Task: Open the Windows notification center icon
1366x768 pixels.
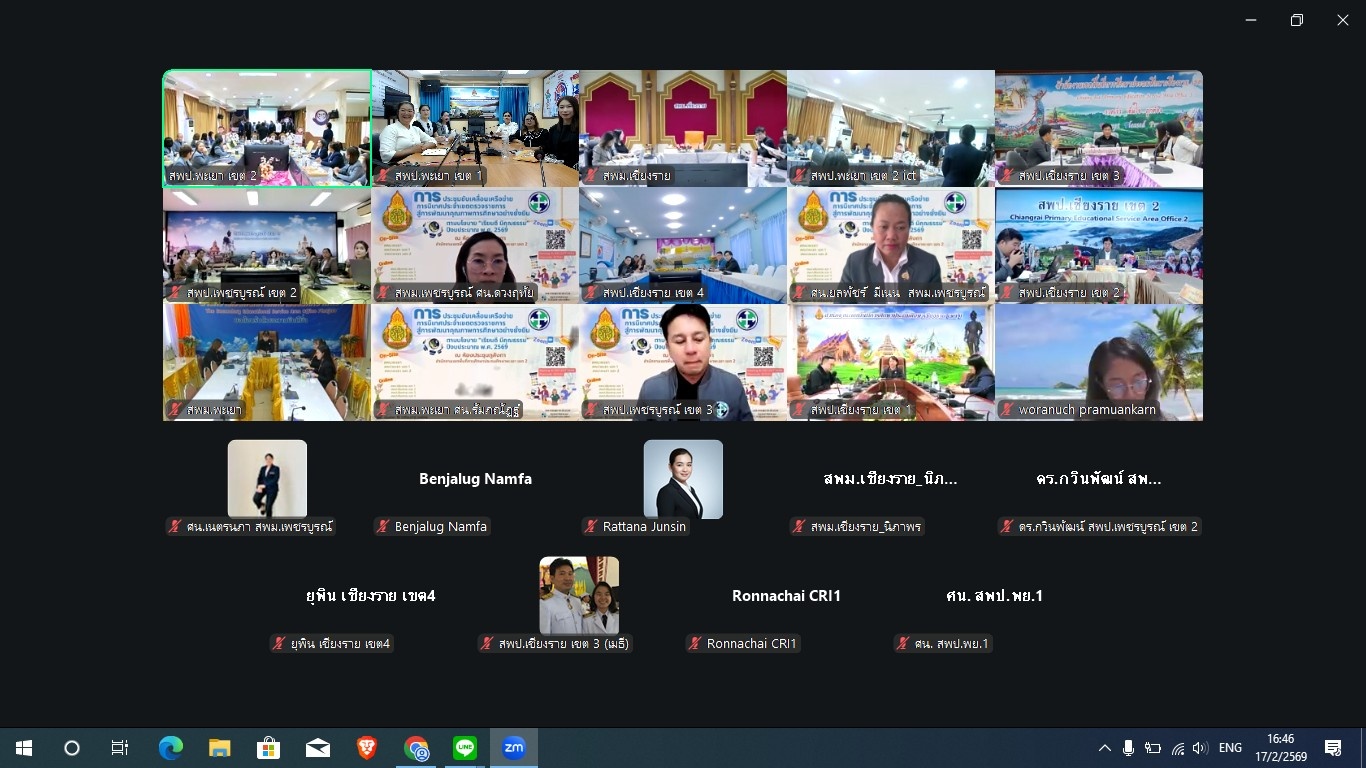Action: (1333, 748)
